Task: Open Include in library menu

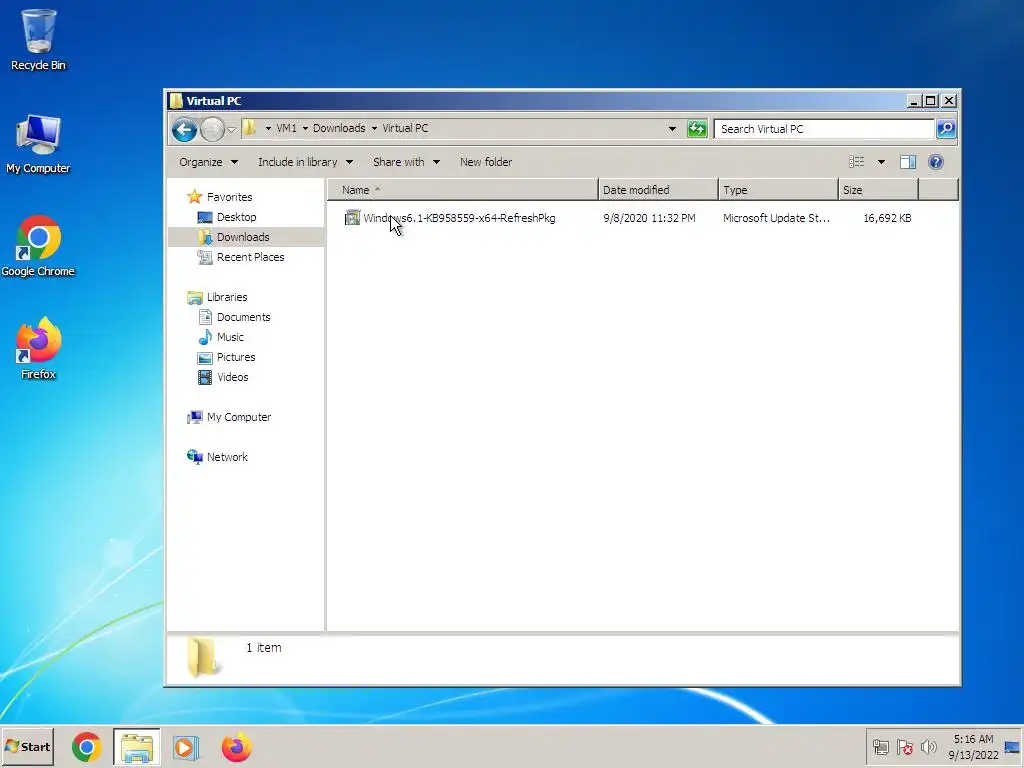Action: click(x=305, y=162)
